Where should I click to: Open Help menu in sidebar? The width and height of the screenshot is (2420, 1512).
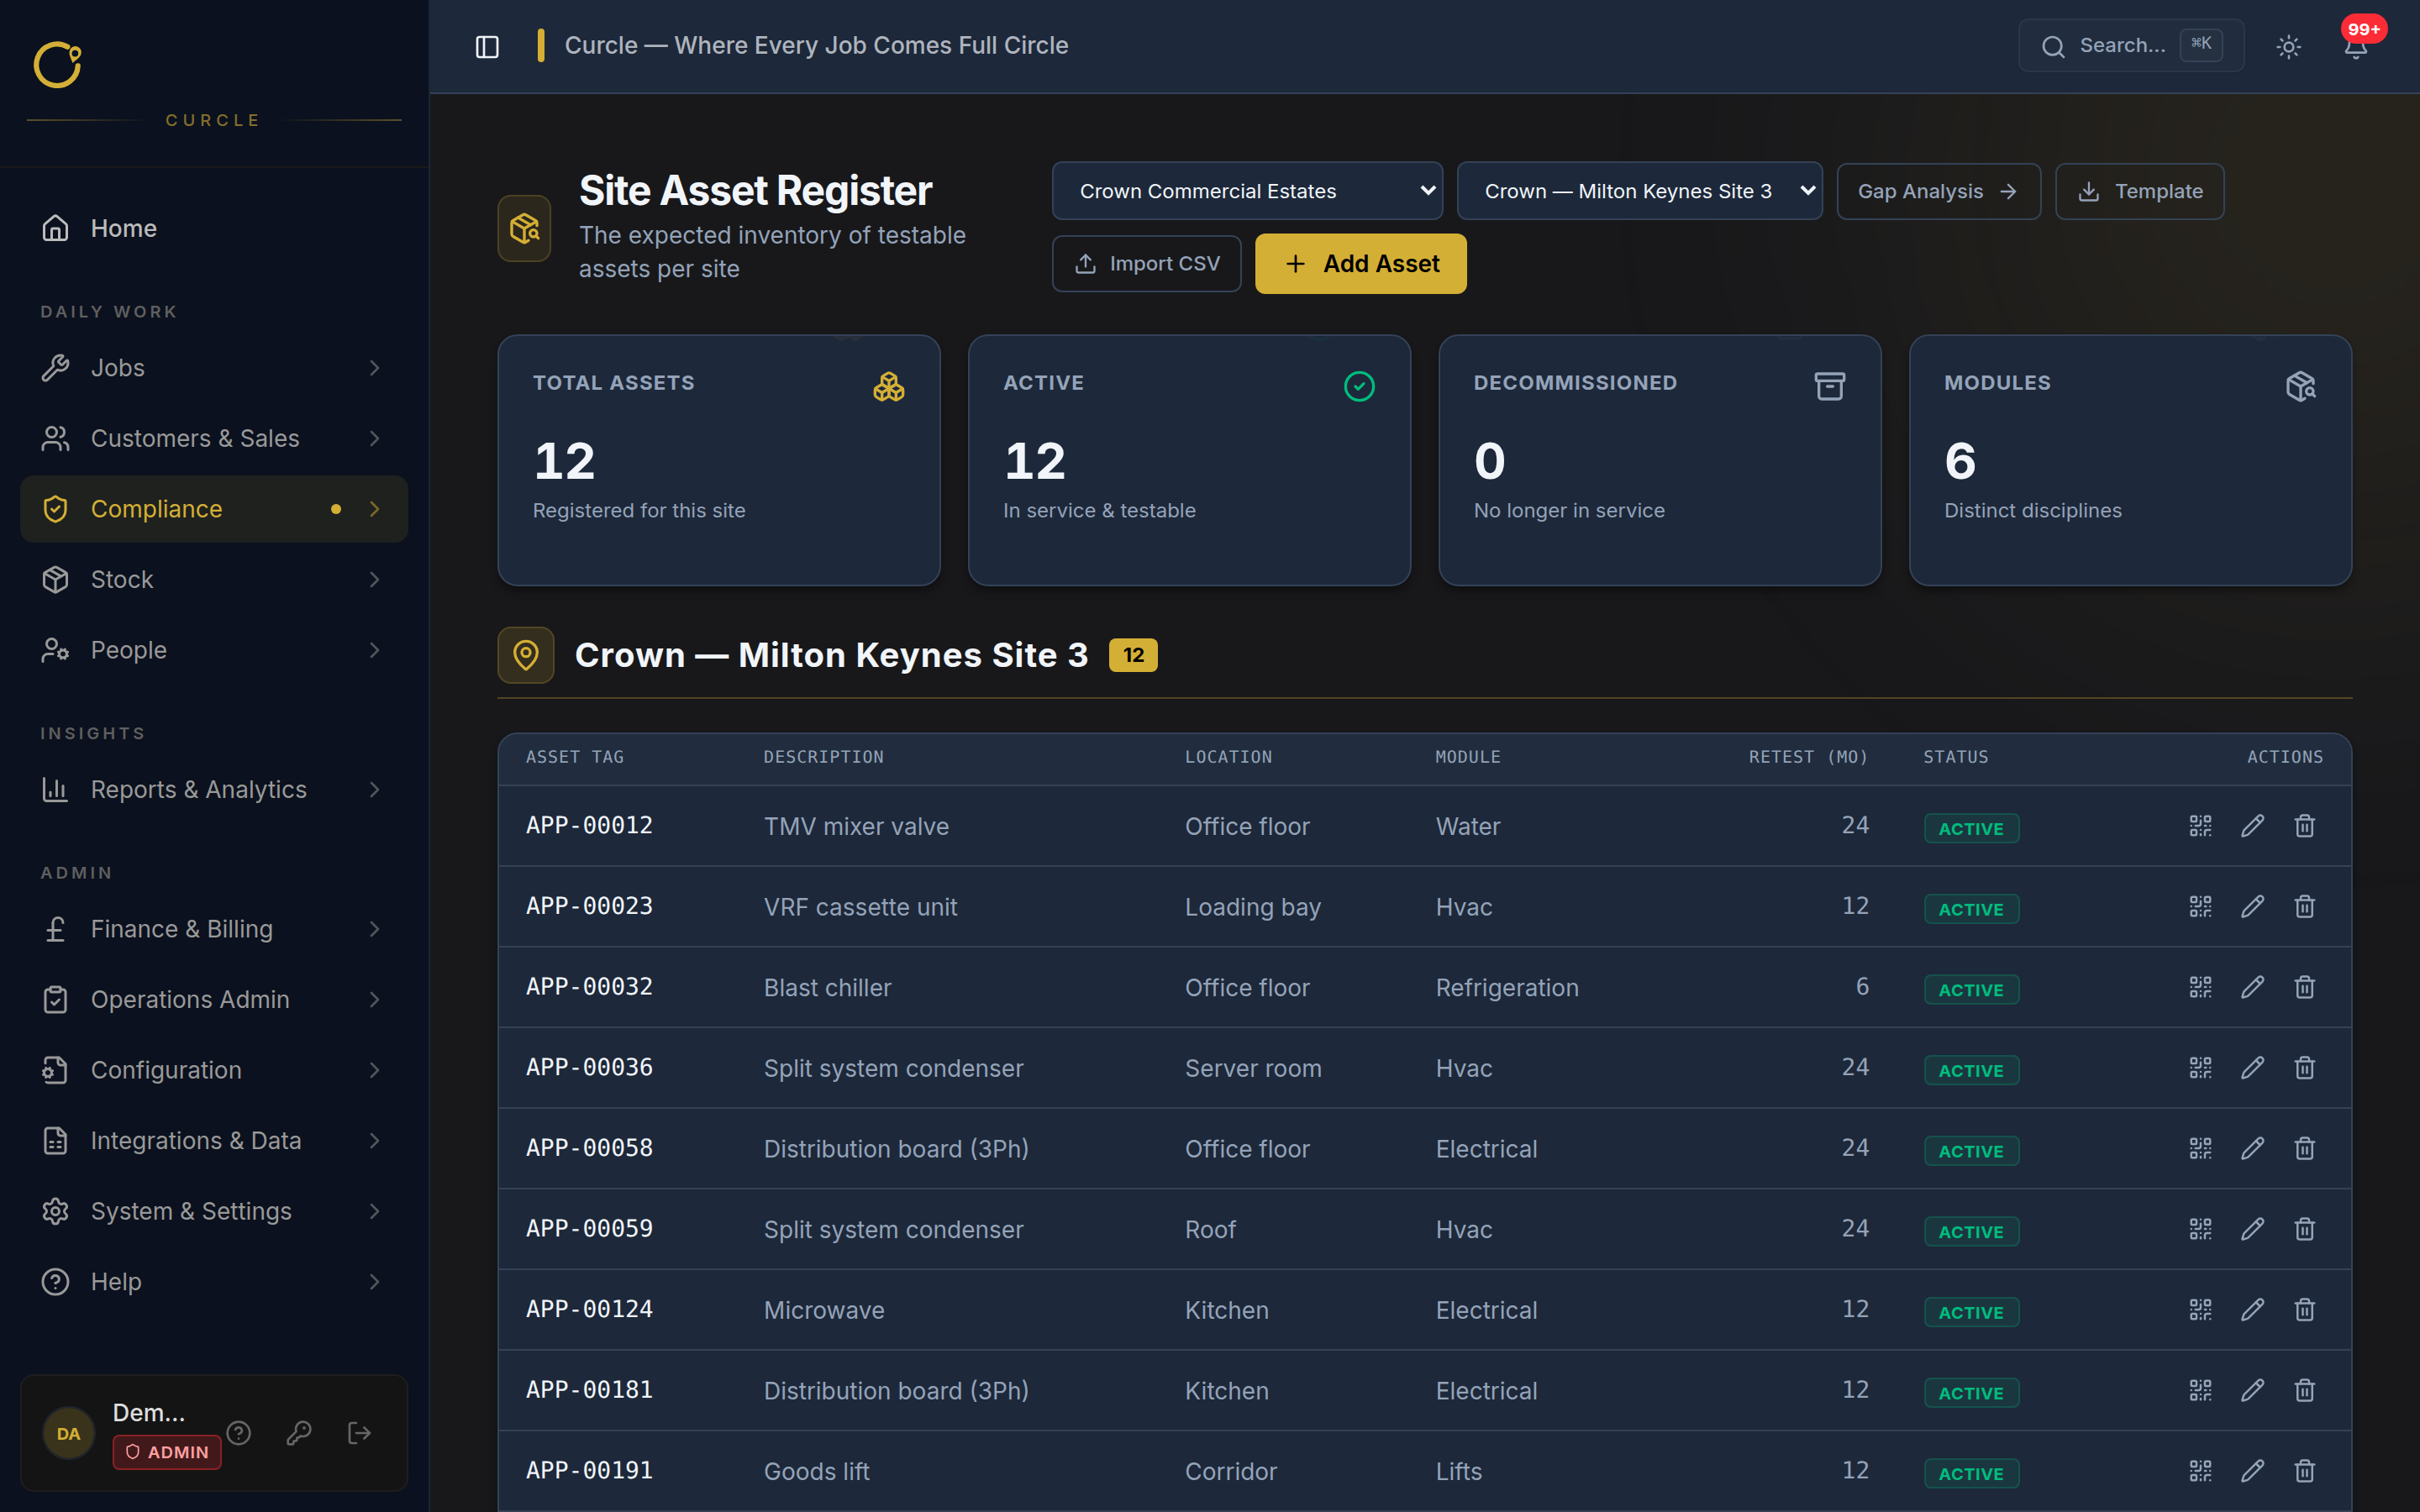pos(214,1282)
